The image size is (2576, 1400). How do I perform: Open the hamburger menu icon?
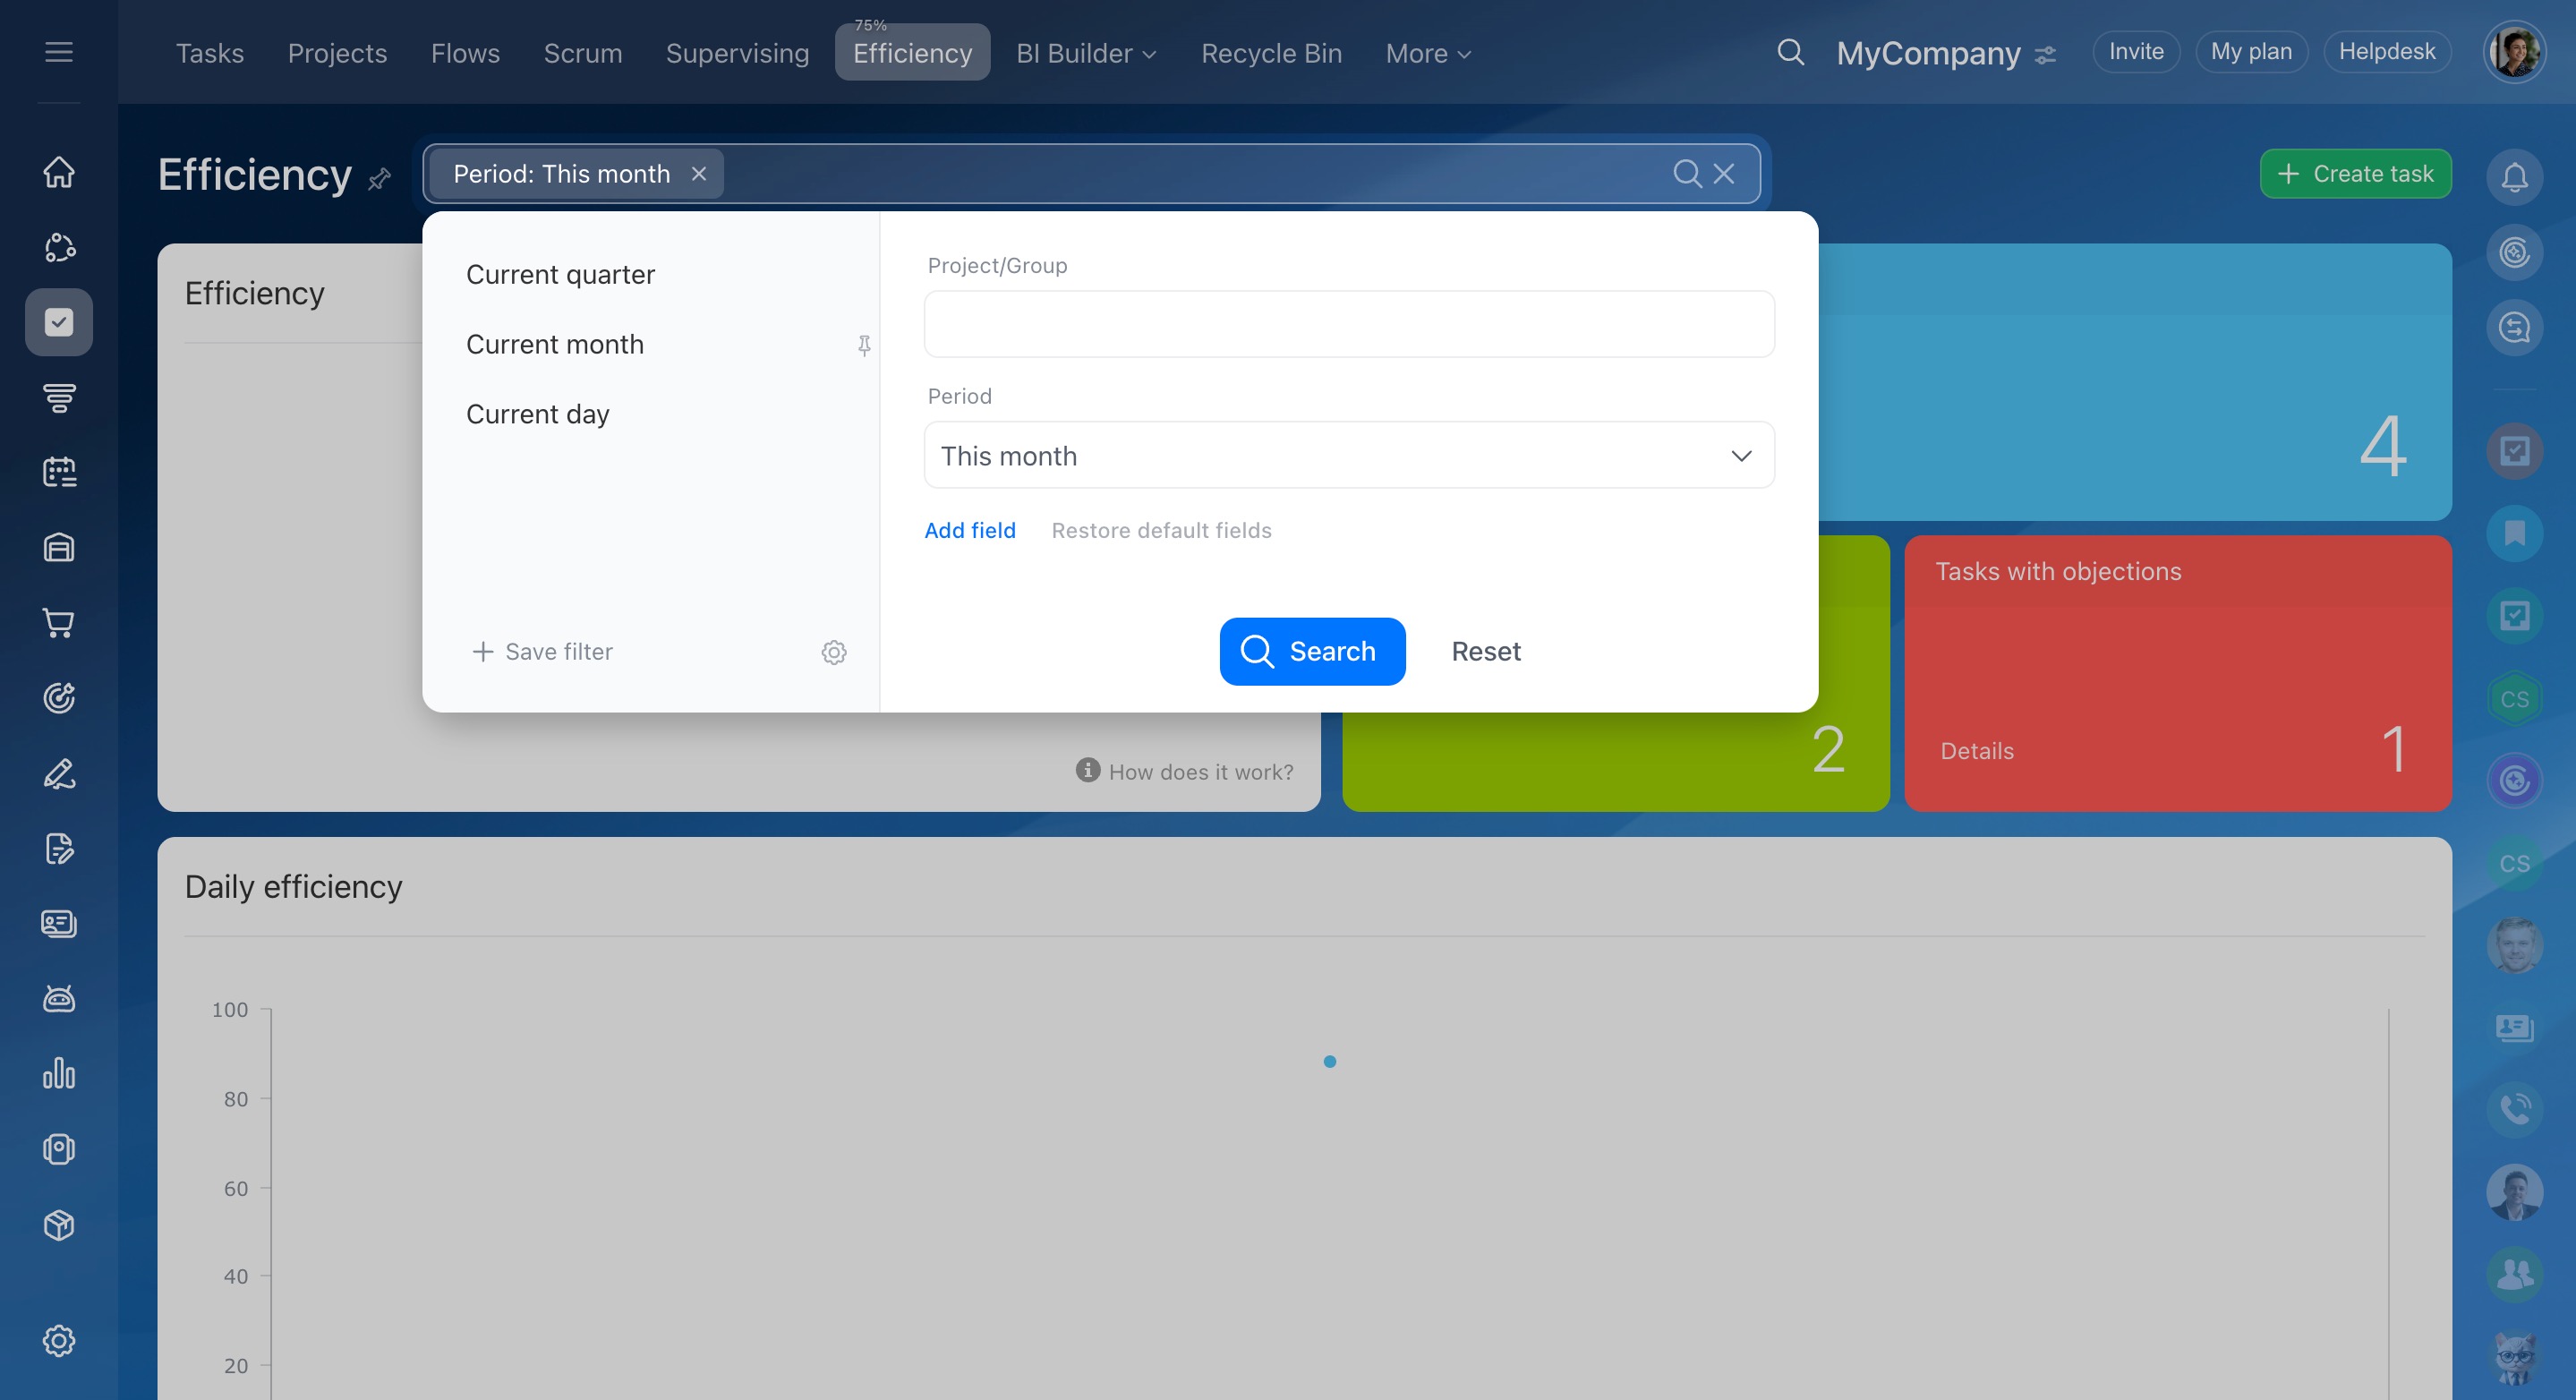click(59, 52)
